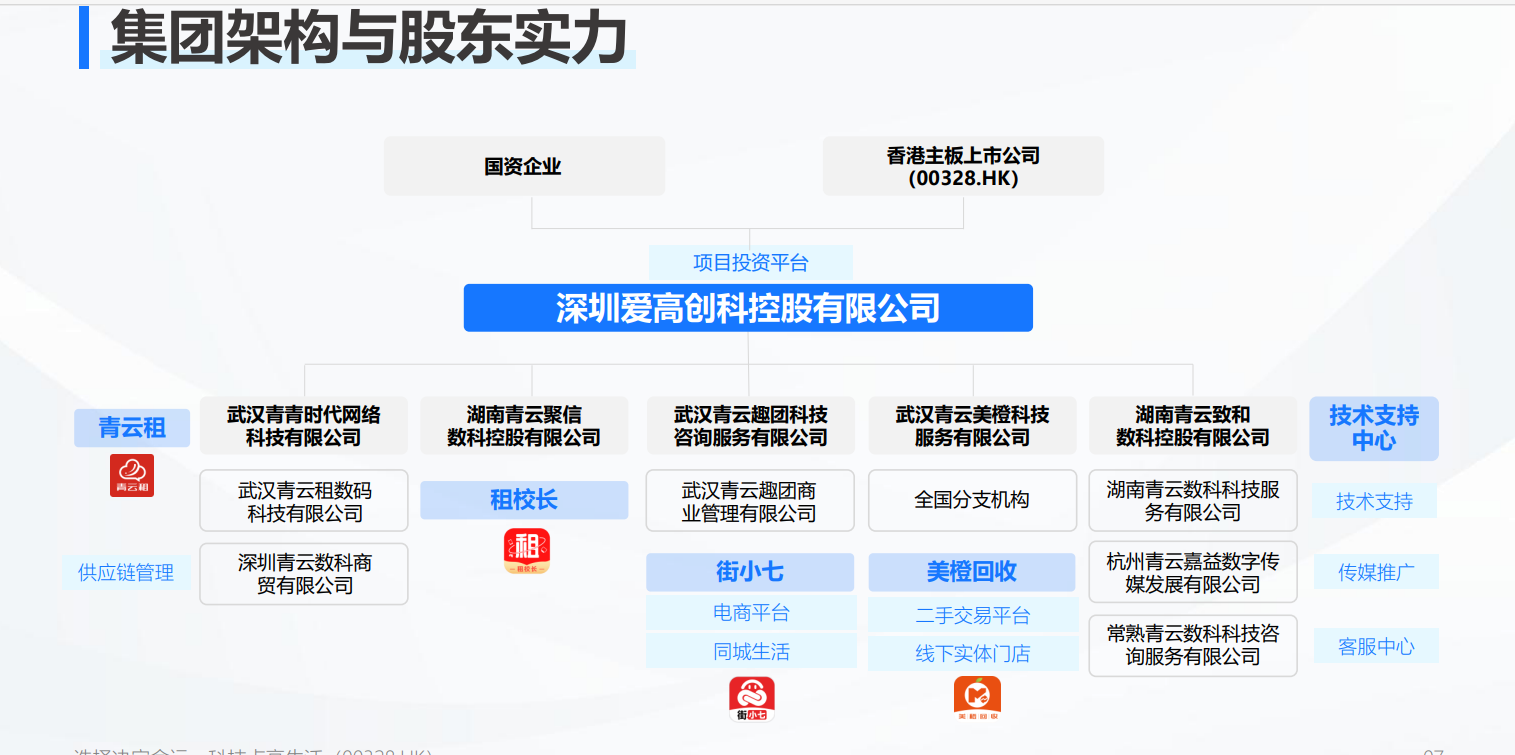The image size is (1515, 755).
Task: Click the 美橙回收 blue label
Action: pos(972,572)
